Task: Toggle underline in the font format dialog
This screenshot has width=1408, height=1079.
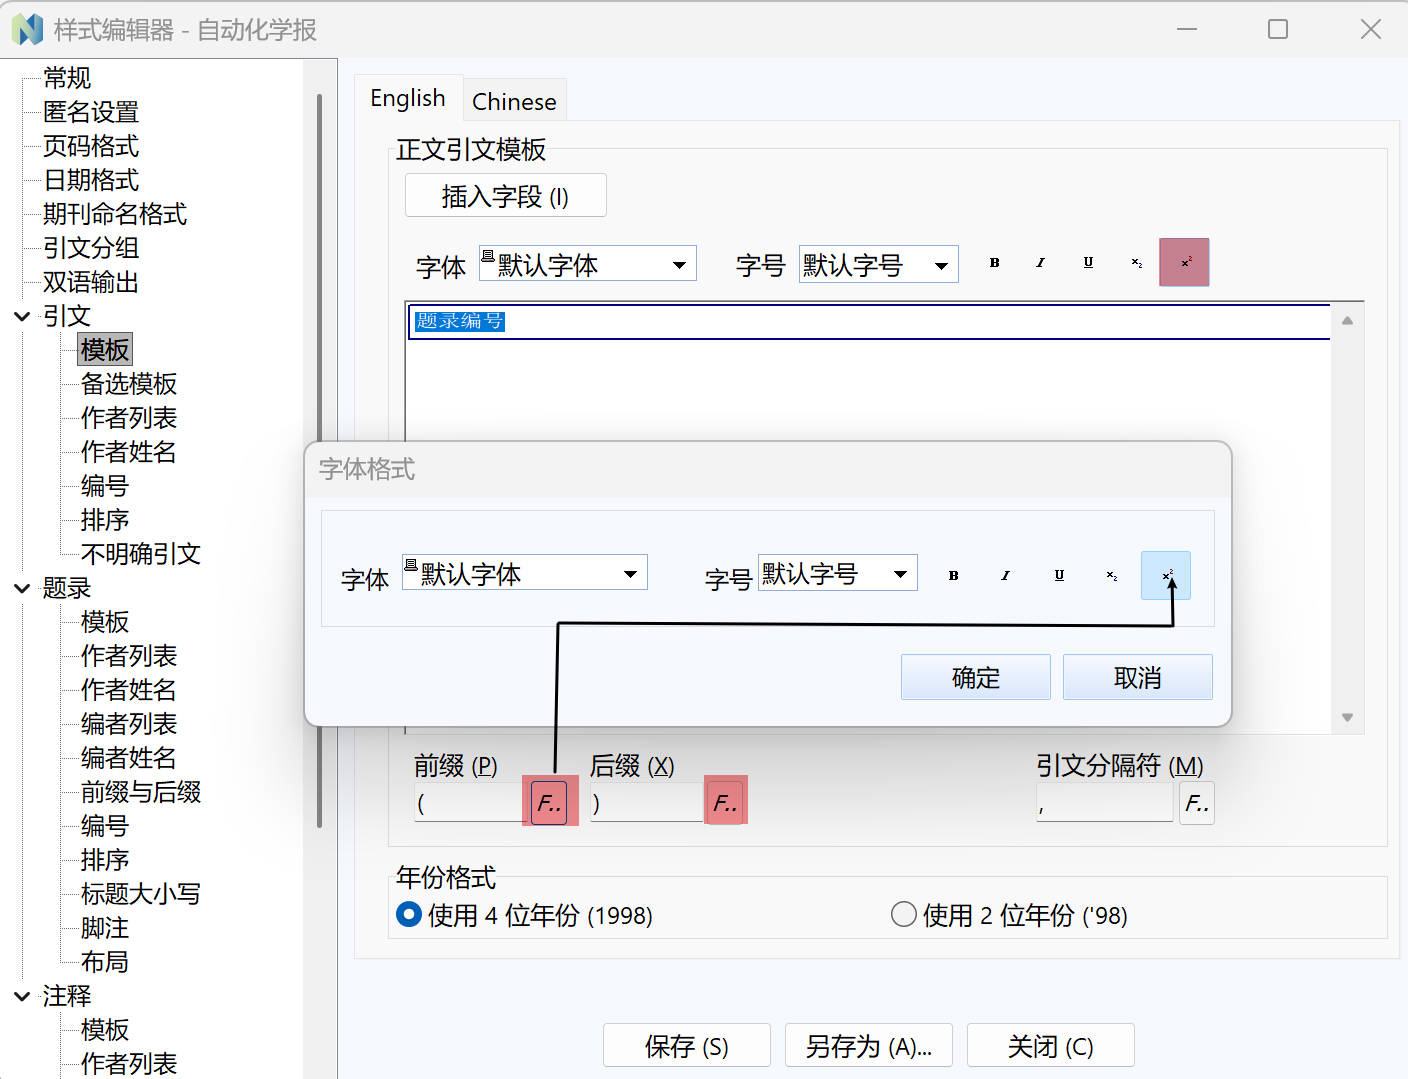Action: pos(1059,576)
